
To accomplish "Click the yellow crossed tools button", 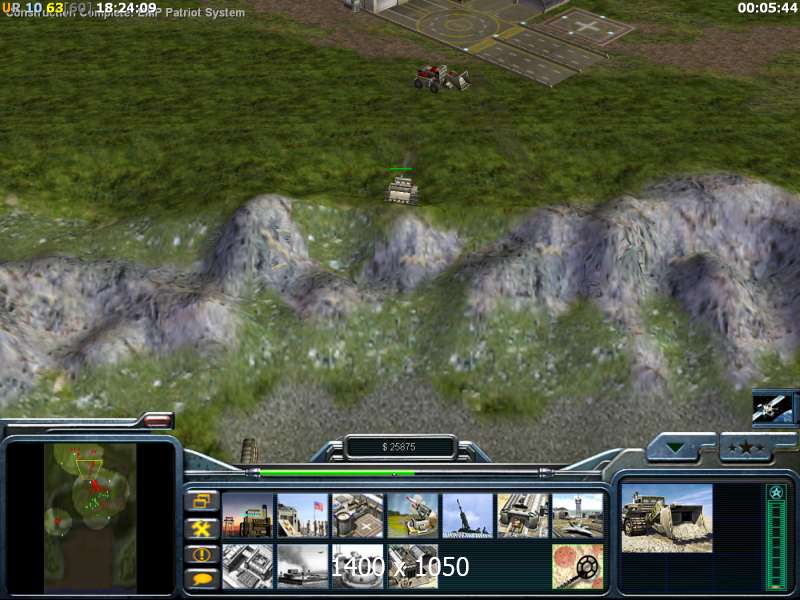I will click(202, 529).
